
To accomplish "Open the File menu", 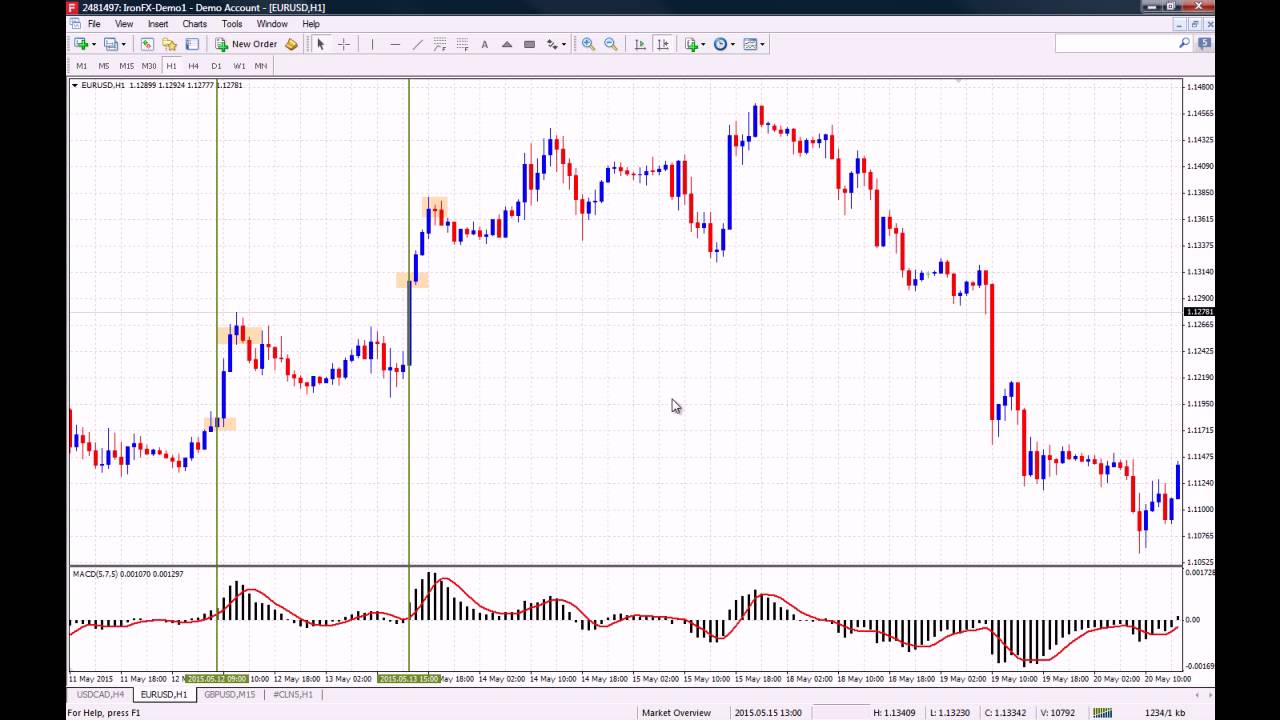I will [94, 24].
